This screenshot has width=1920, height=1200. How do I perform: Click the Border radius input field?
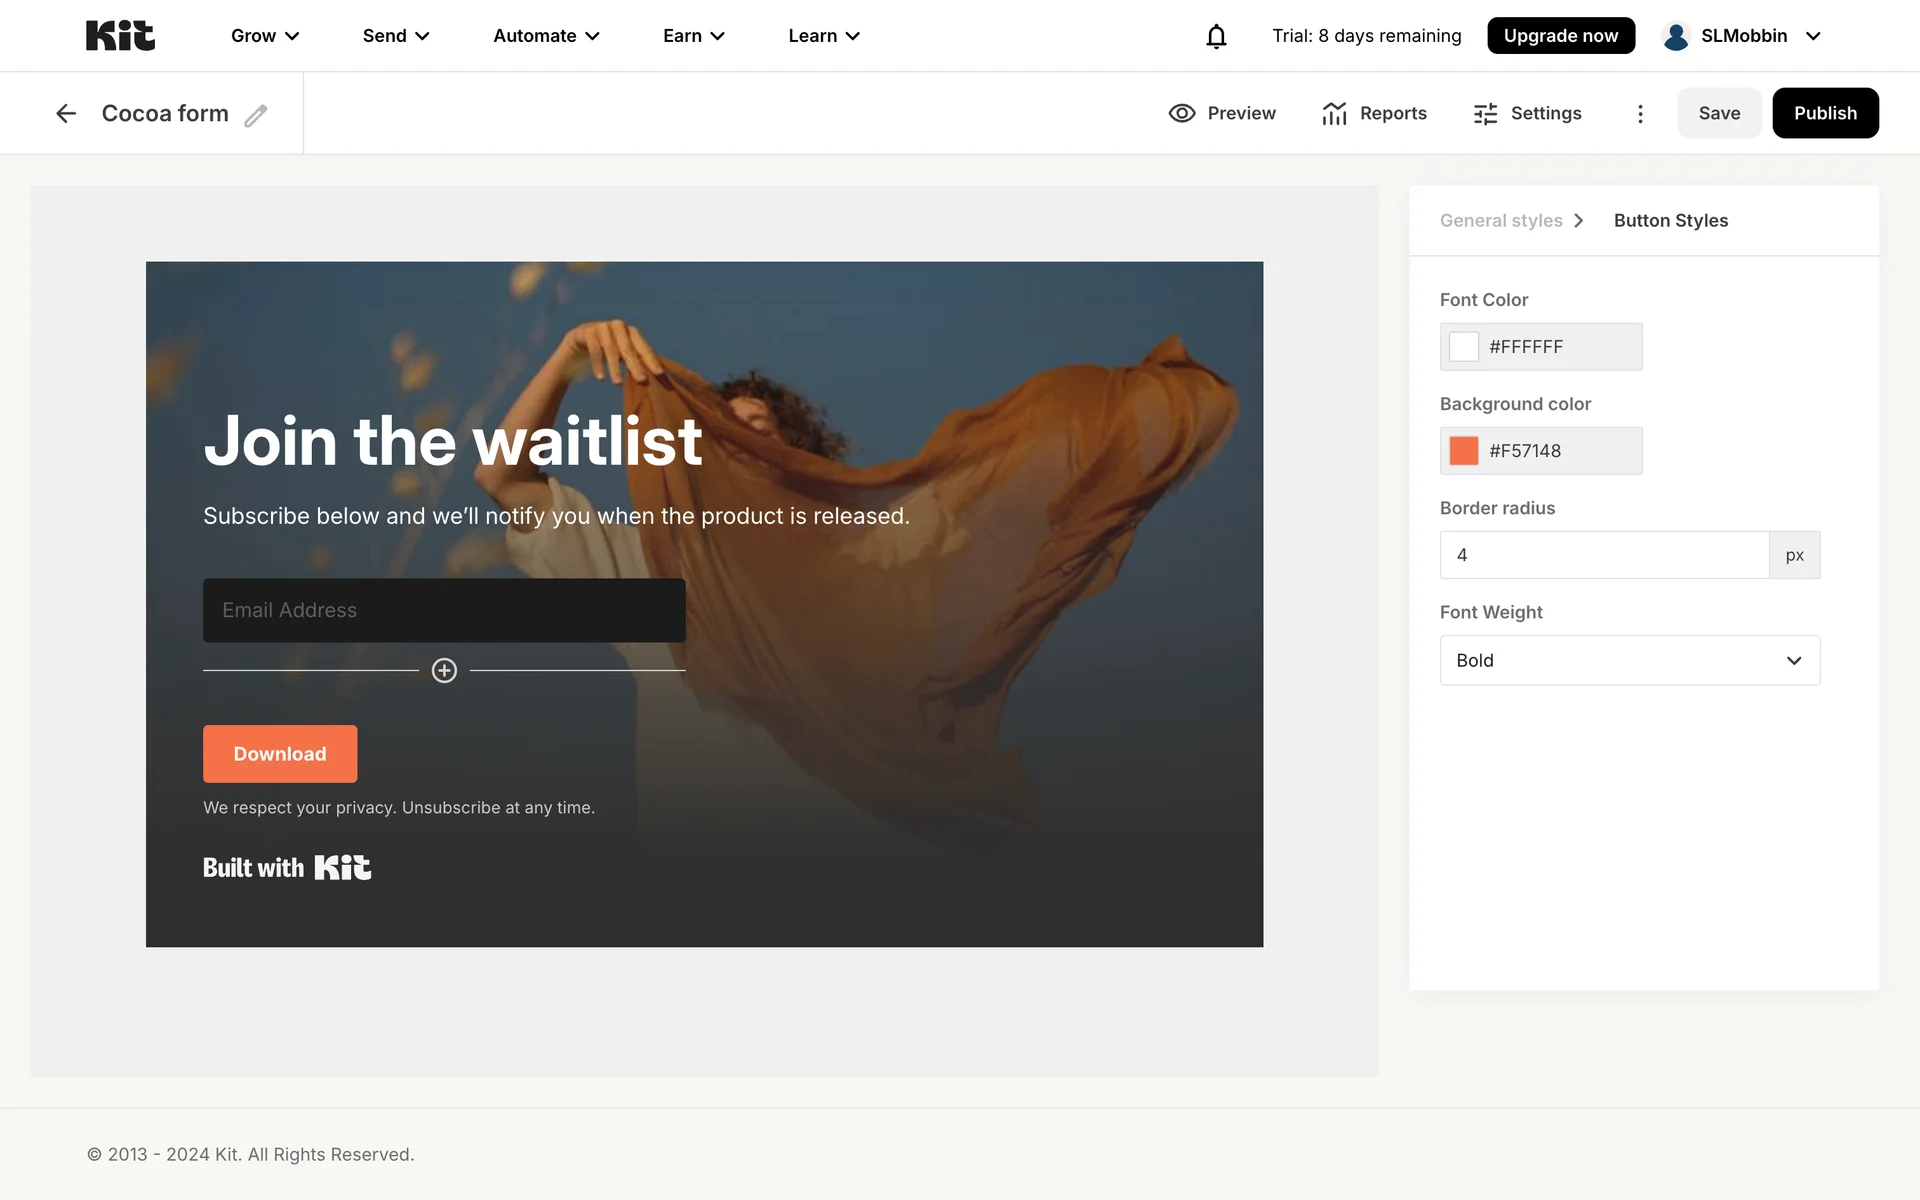(1604, 555)
